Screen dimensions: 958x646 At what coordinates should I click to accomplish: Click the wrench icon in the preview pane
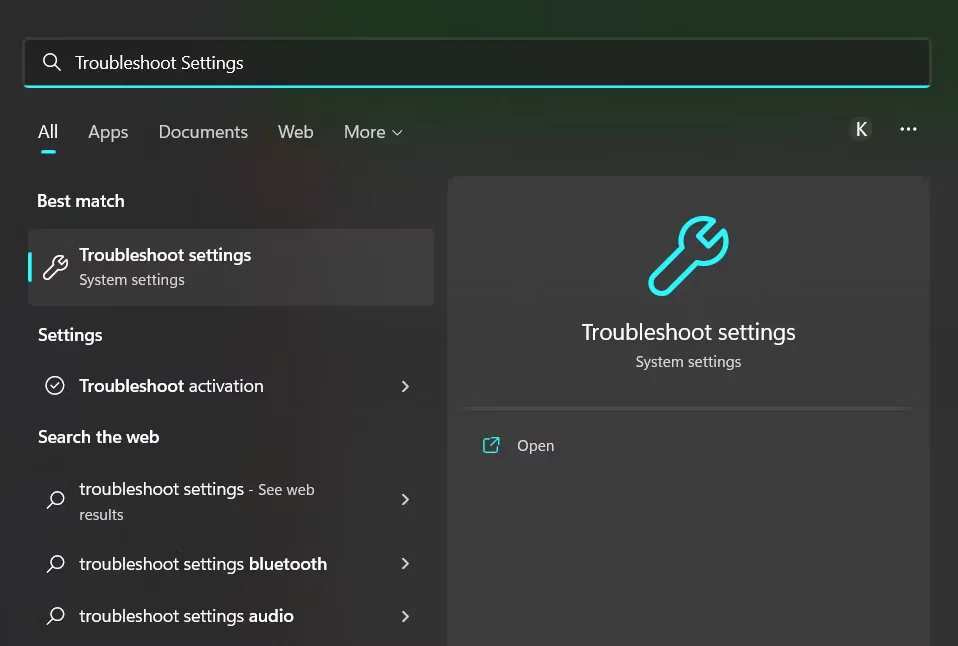[688, 255]
